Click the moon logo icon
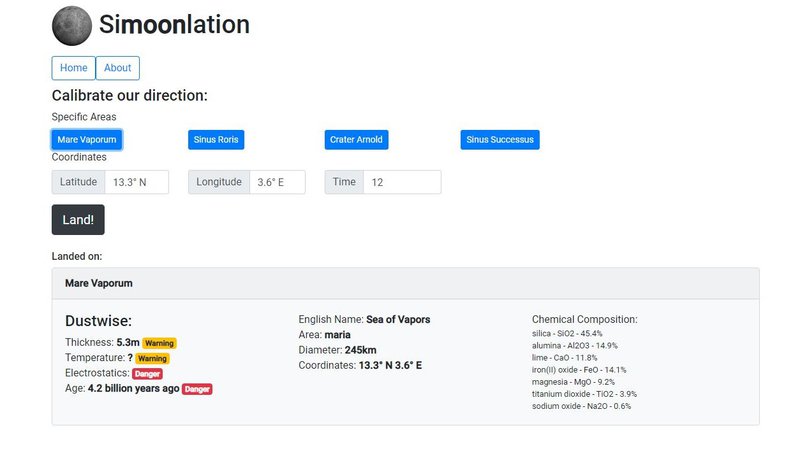The width and height of the screenshot is (800, 449). pos(71,25)
